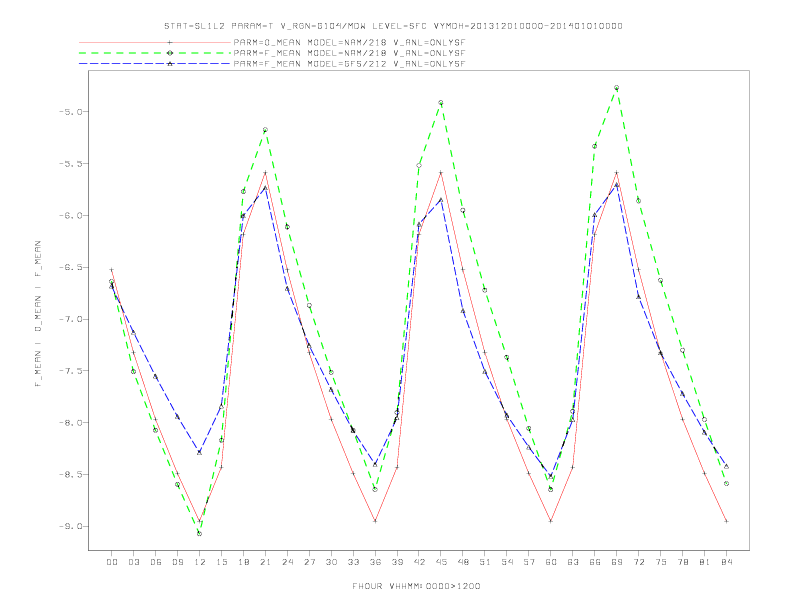792x612 pixels.
Task: Click x-axis tick label 78
Action: (x=682, y=562)
